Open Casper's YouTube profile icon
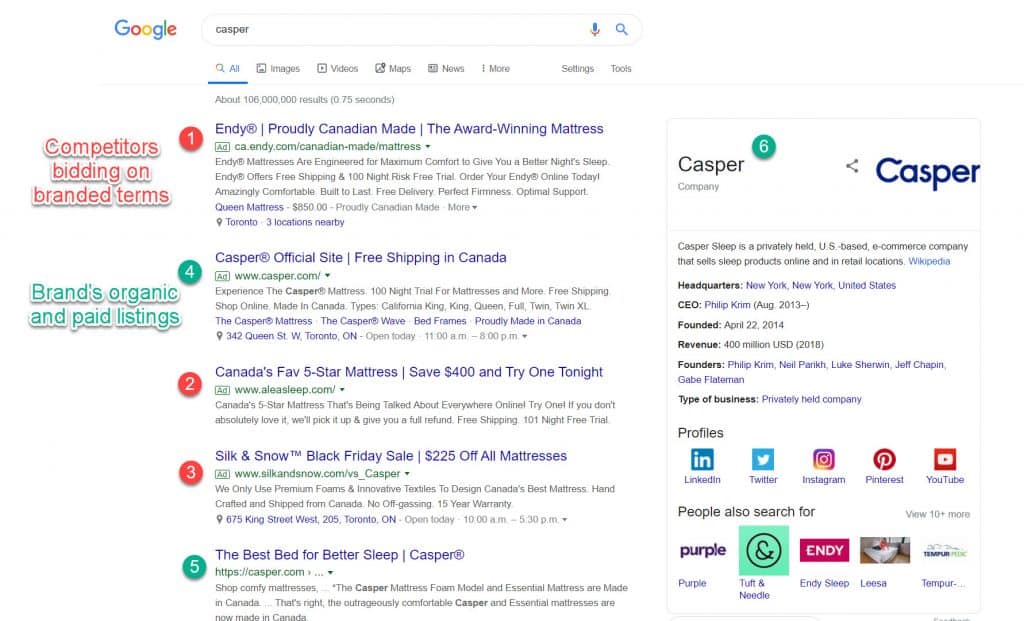 (944, 460)
